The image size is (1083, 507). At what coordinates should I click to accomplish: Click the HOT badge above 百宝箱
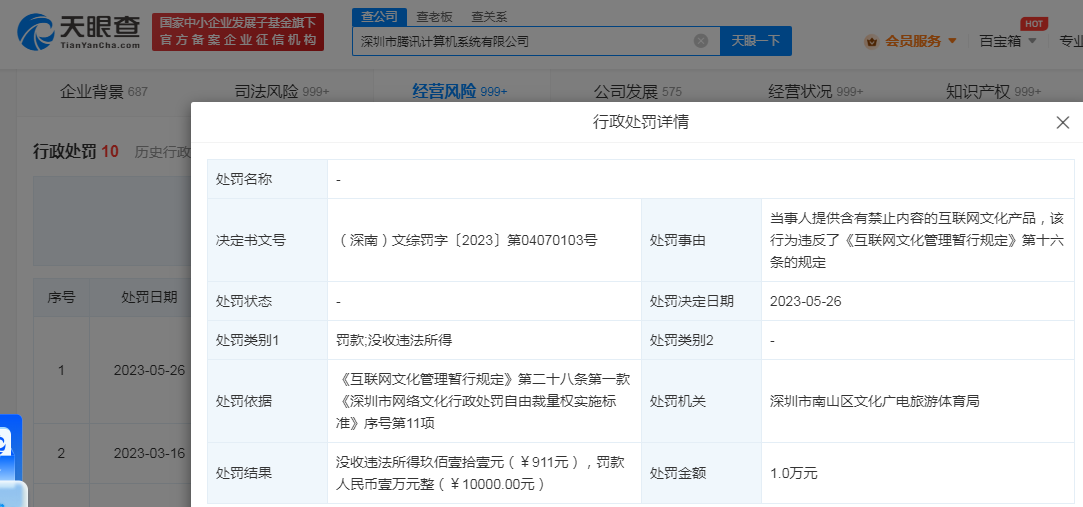click(1033, 23)
